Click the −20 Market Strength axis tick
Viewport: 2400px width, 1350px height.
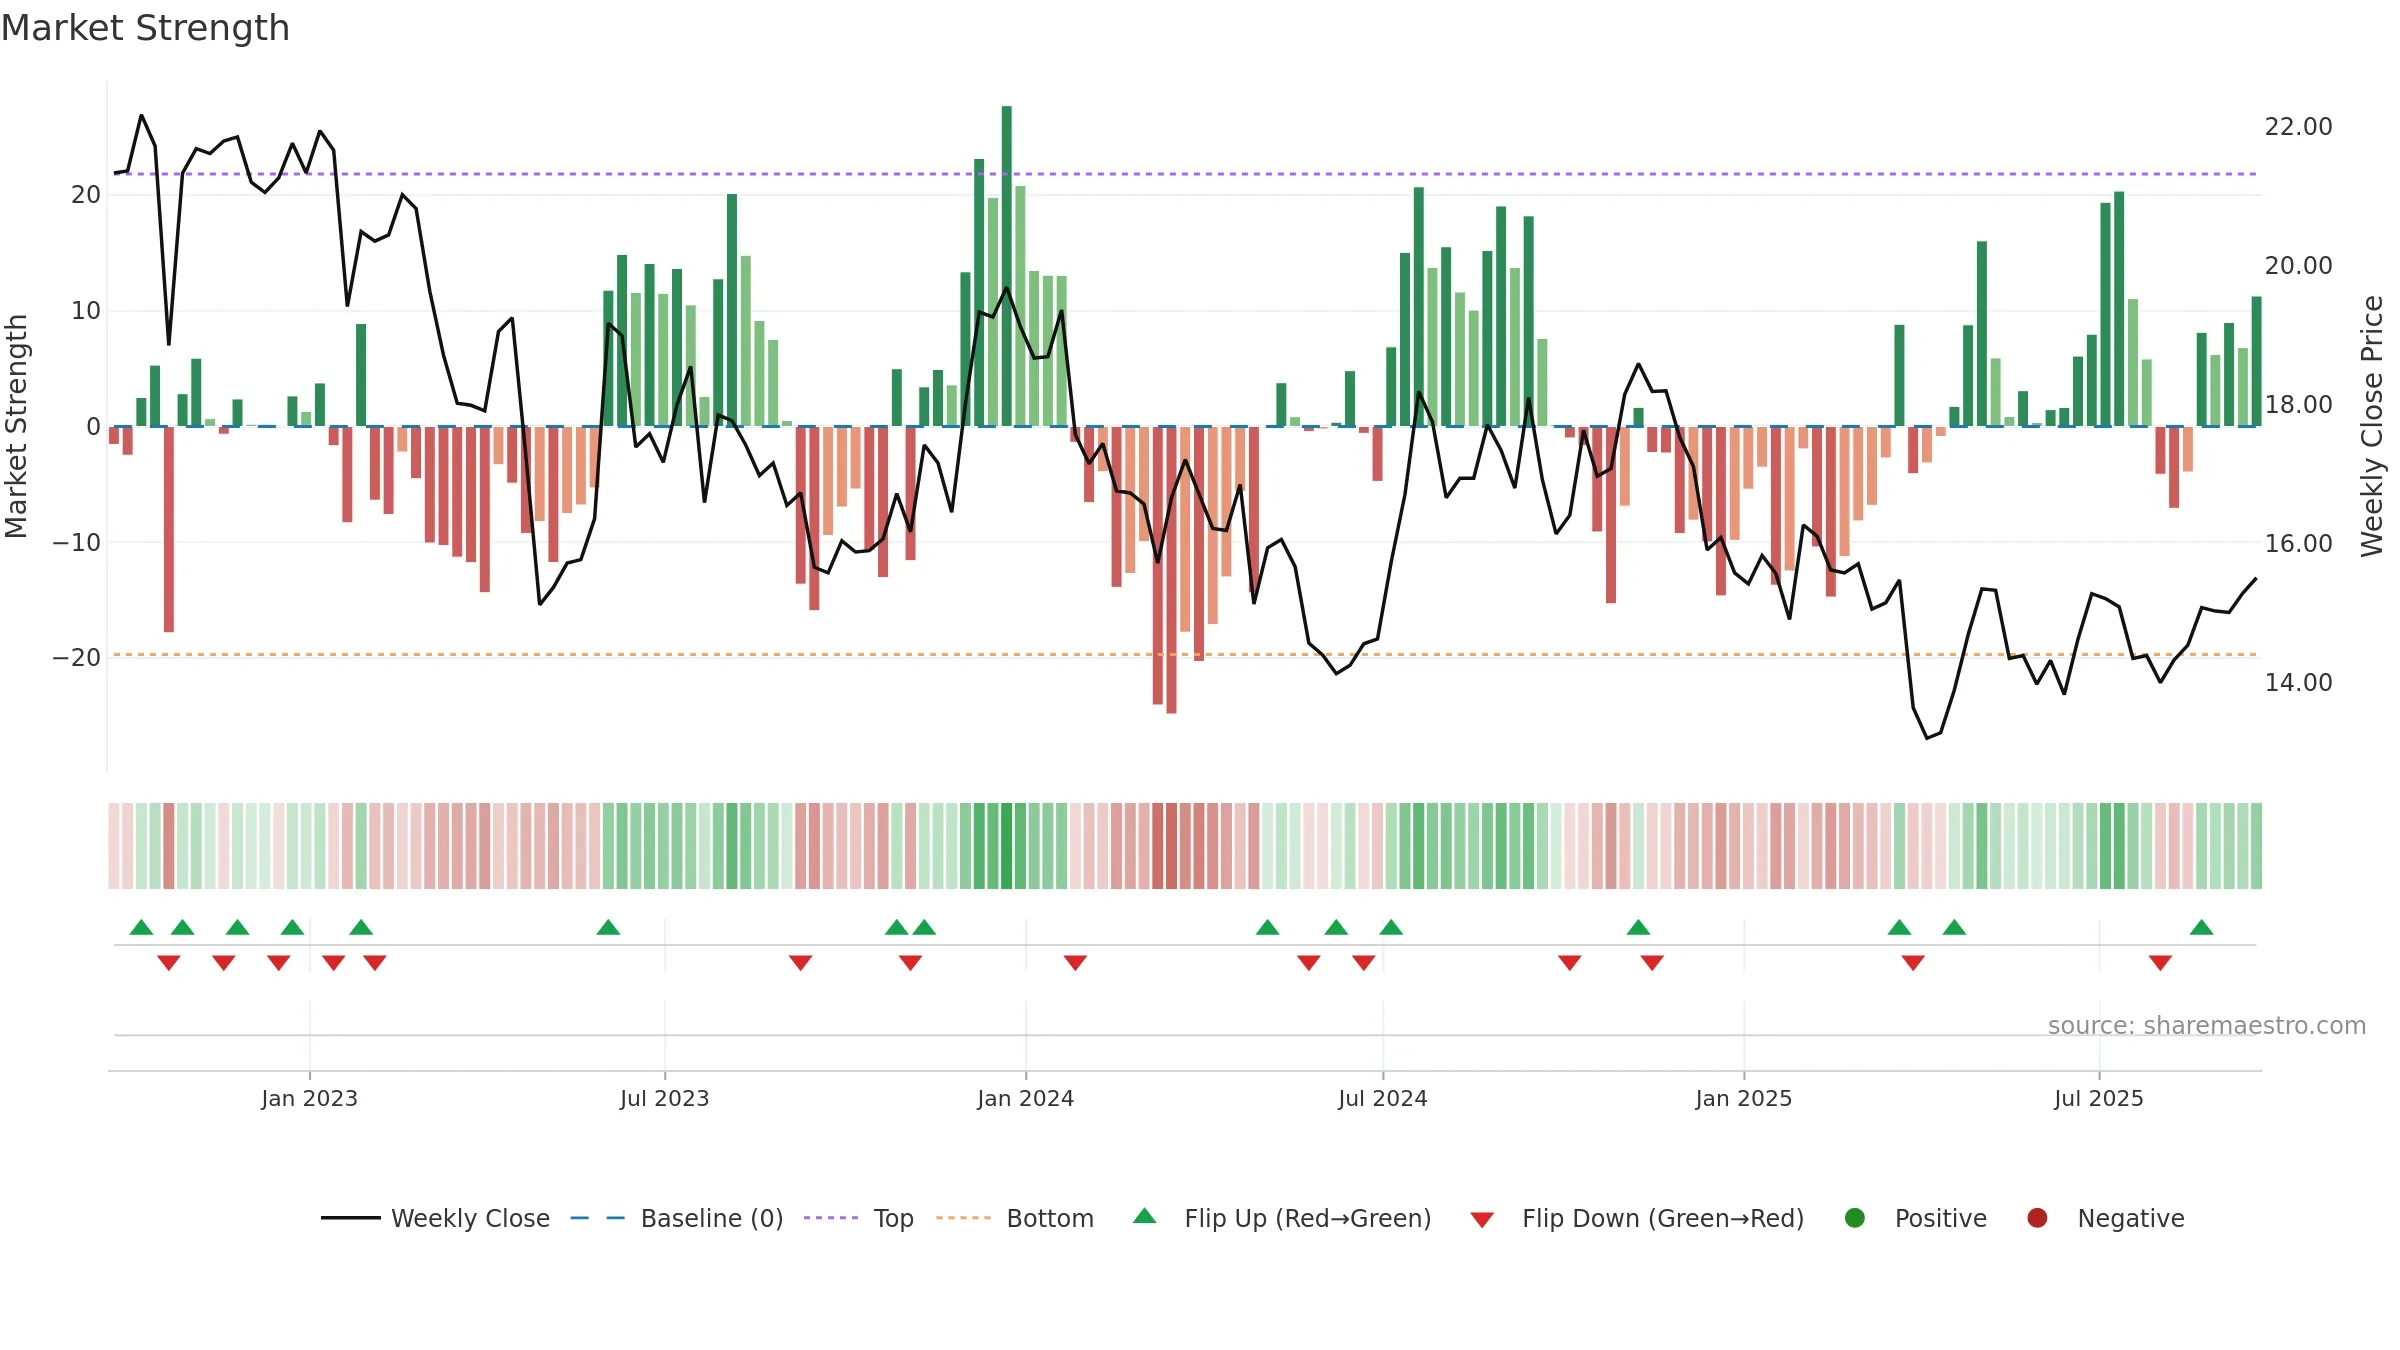point(77,658)
